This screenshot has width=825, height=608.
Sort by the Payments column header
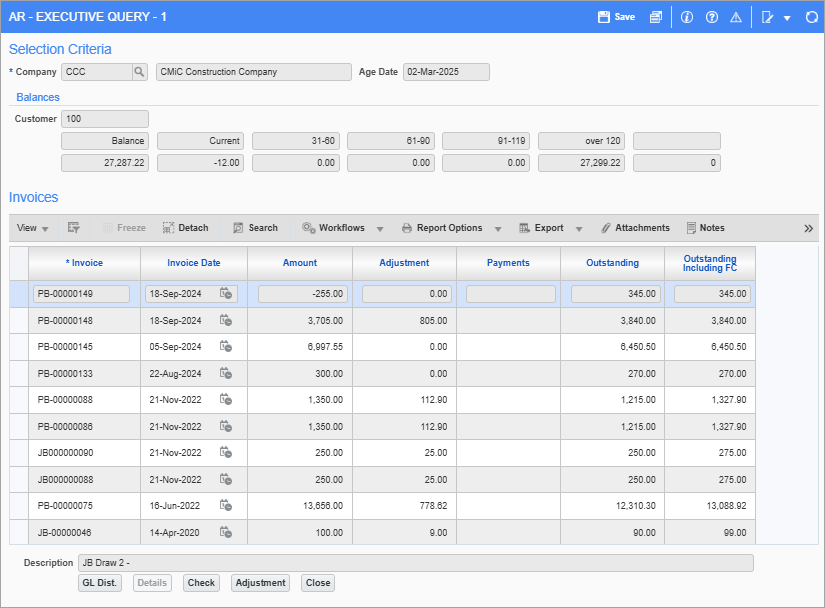click(x=508, y=263)
